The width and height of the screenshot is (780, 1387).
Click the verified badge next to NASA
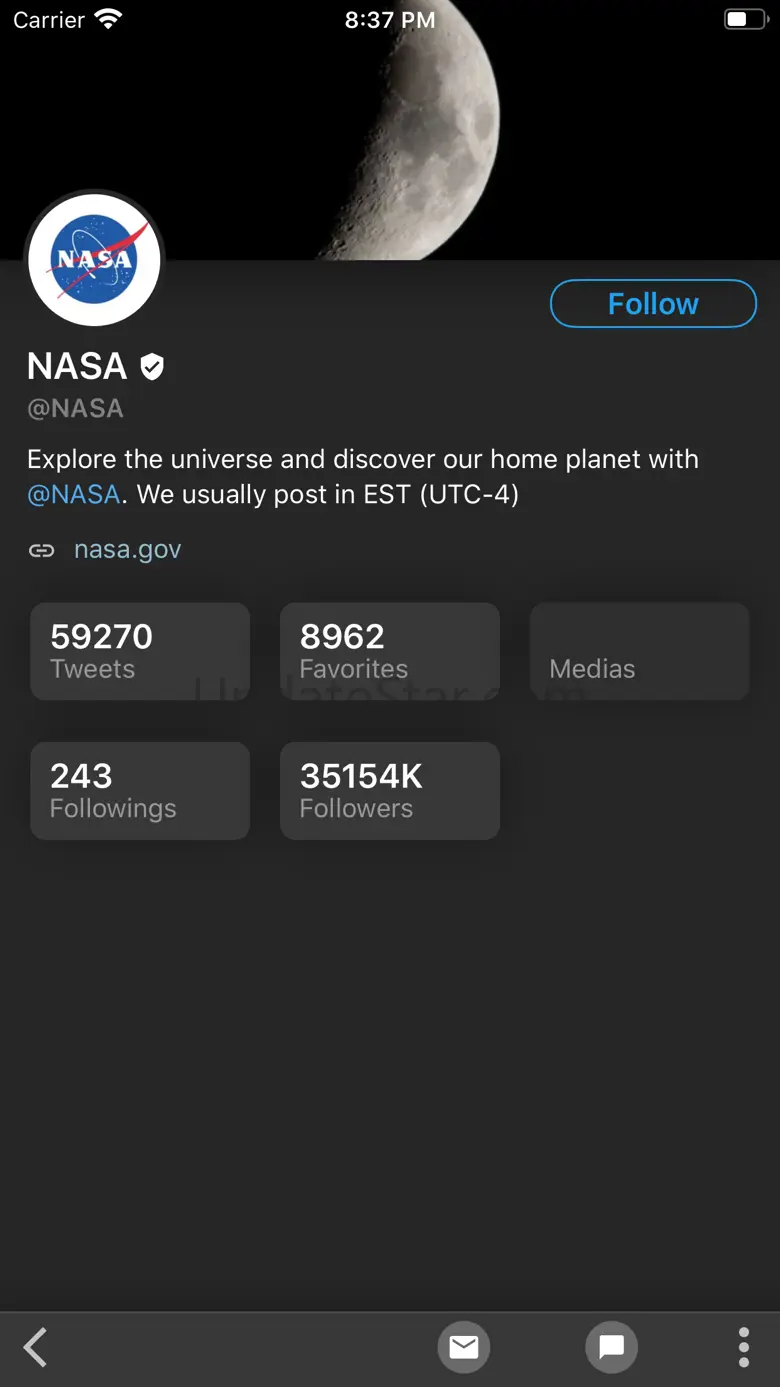tap(152, 367)
